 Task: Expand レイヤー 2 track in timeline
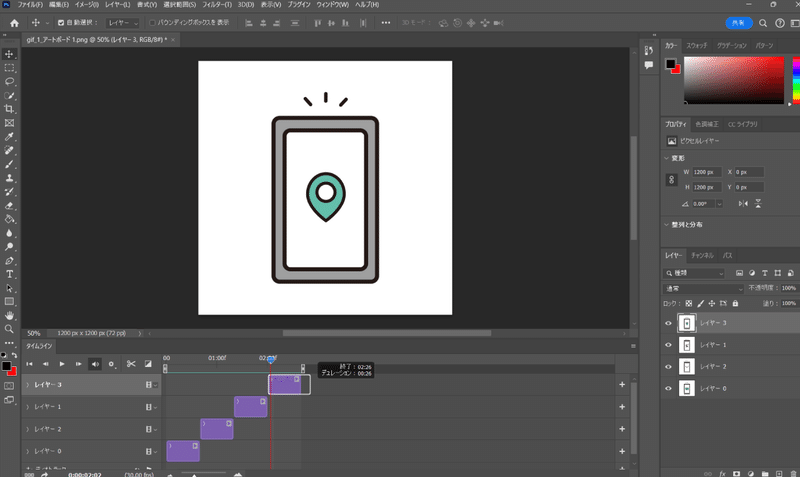[28, 429]
